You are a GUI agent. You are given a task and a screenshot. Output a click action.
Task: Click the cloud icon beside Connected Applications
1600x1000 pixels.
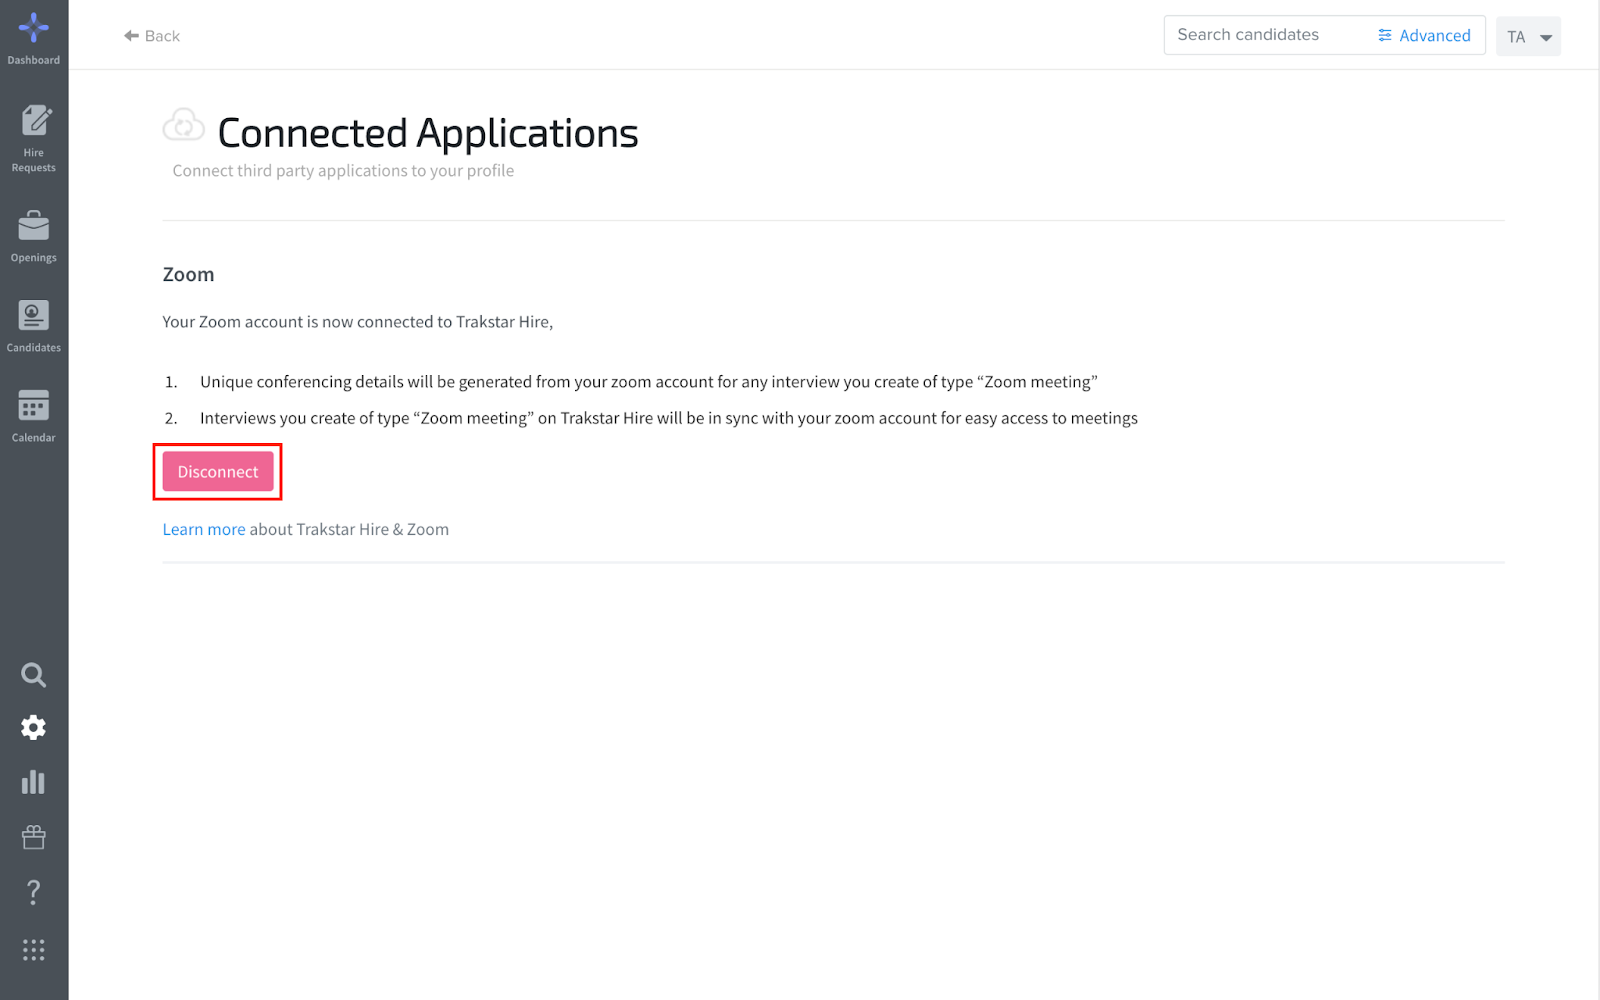pyautogui.click(x=184, y=126)
